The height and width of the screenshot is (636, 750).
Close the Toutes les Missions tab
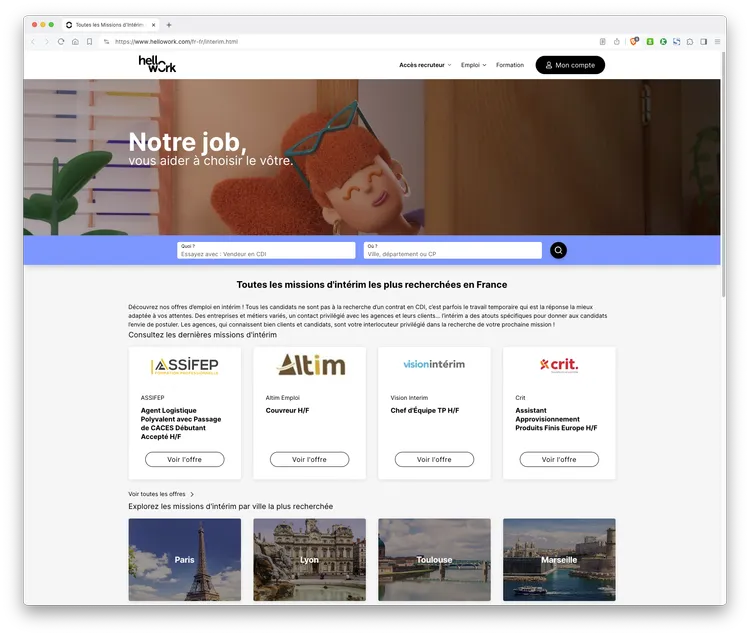pyautogui.click(x=154, y=25)
